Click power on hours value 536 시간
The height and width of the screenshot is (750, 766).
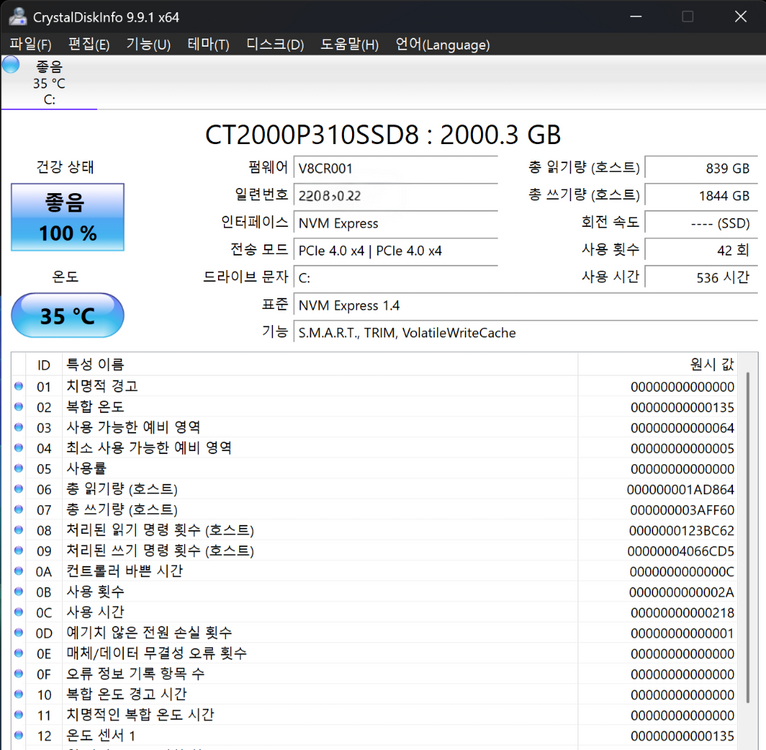pos(702,278)
